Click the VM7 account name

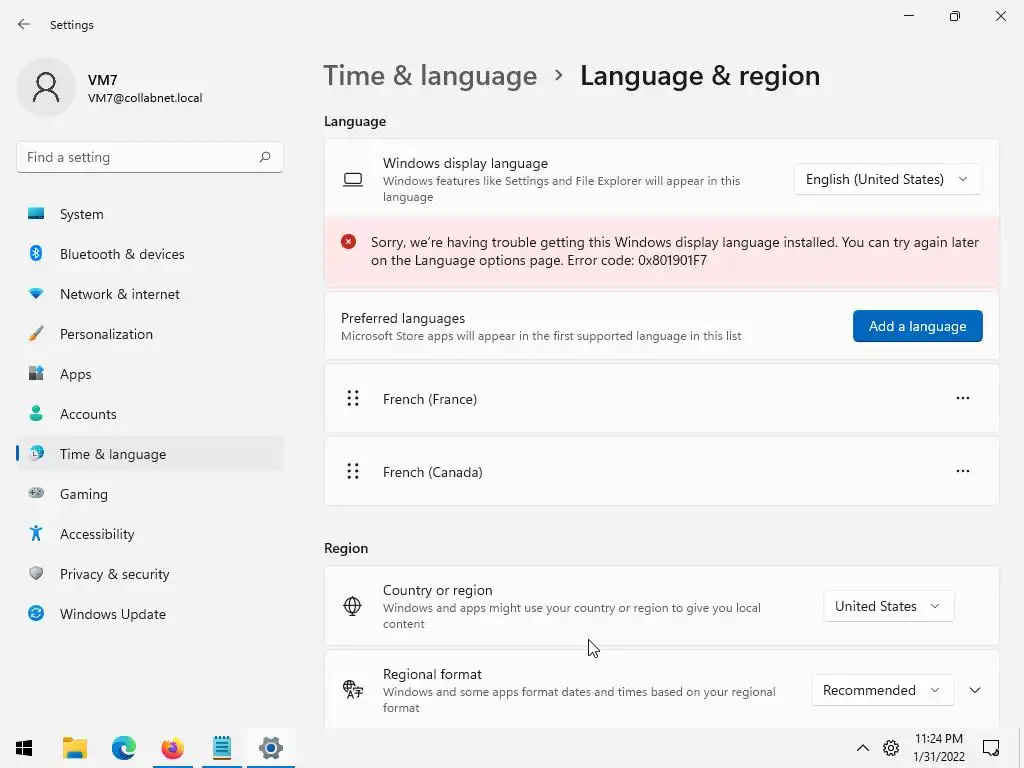pos(103,80)
